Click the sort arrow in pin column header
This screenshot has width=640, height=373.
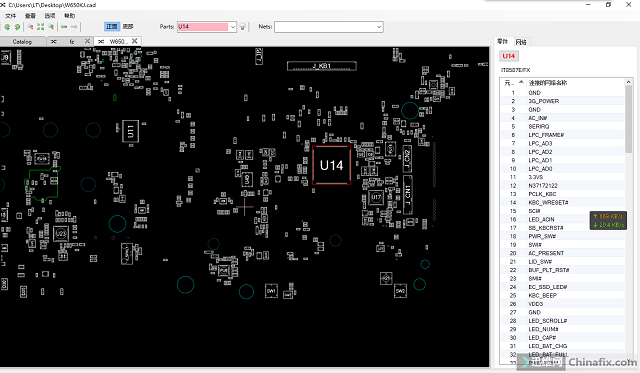coord(521,82)
